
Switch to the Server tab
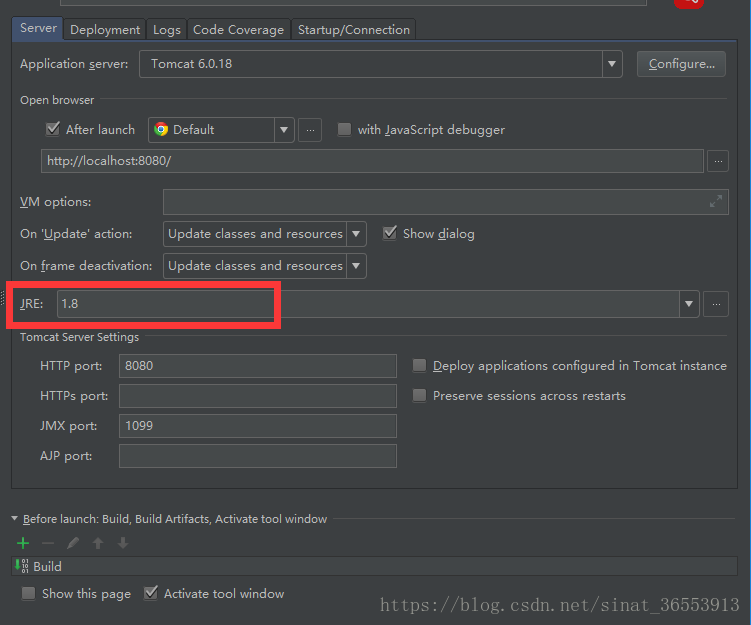click(38, 28)
